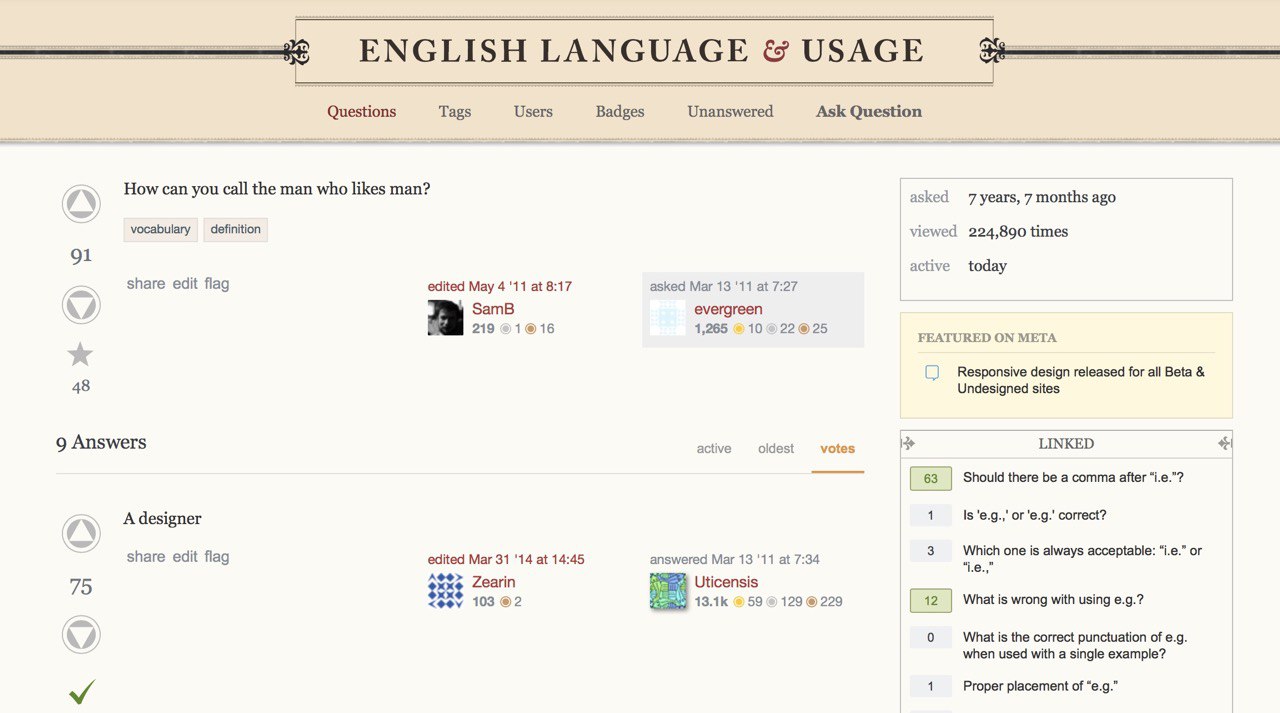Click share under the question
Viewport: 1280px width, 713px height.
[146, 283]
